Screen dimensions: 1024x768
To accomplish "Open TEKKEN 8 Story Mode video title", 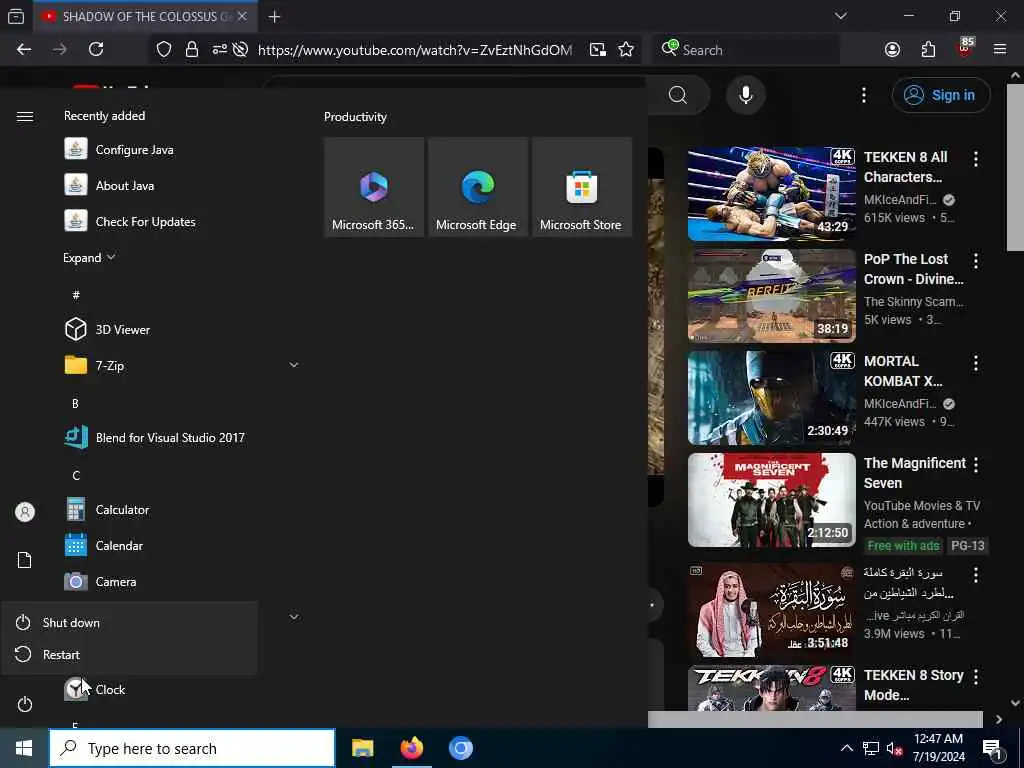I will pyautogui.click(x=913, y=685).
